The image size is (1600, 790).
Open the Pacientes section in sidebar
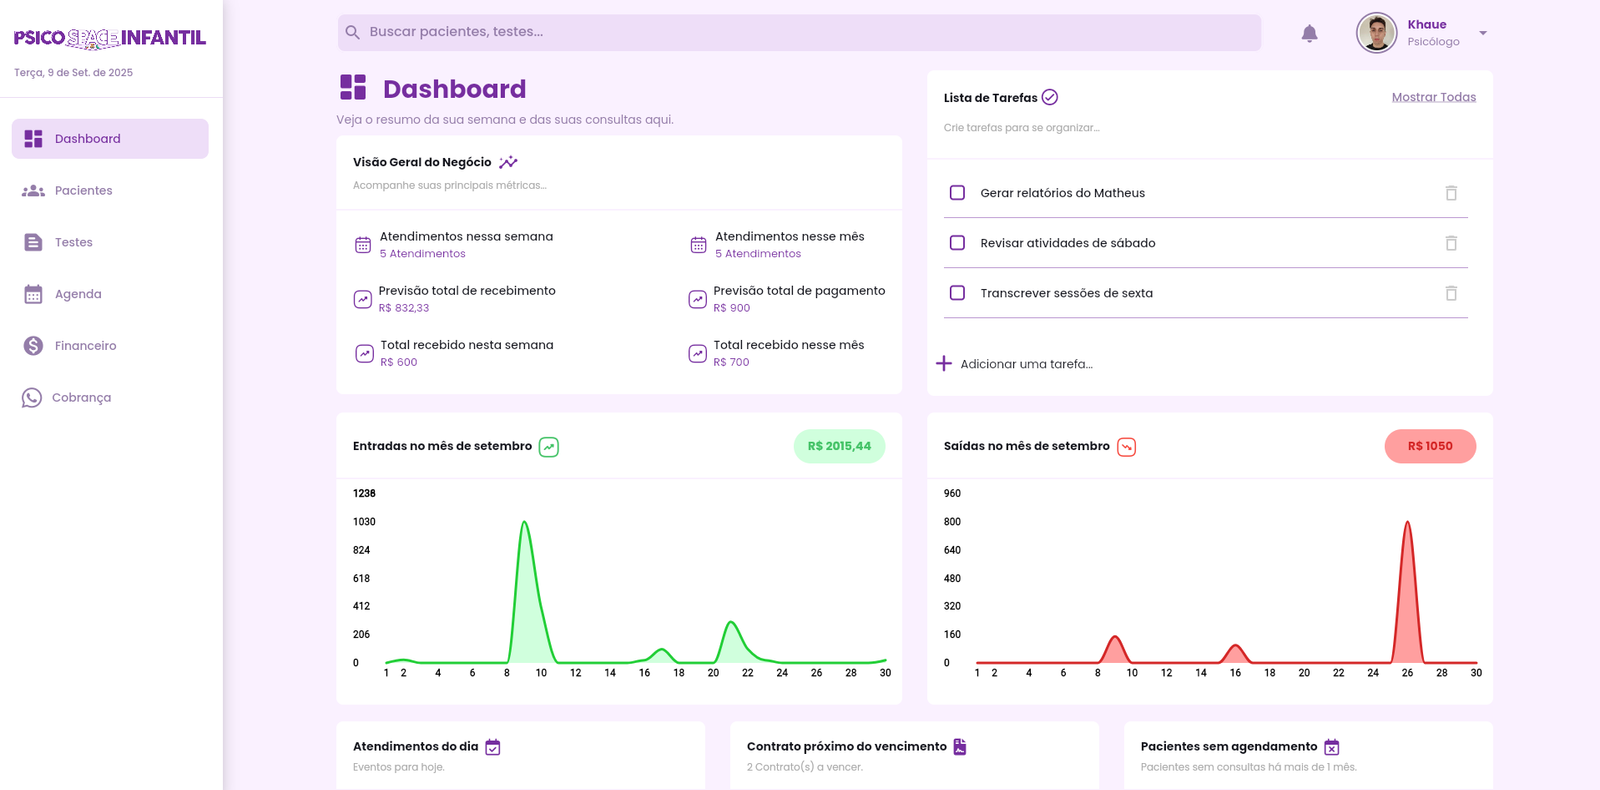point(83,191)
